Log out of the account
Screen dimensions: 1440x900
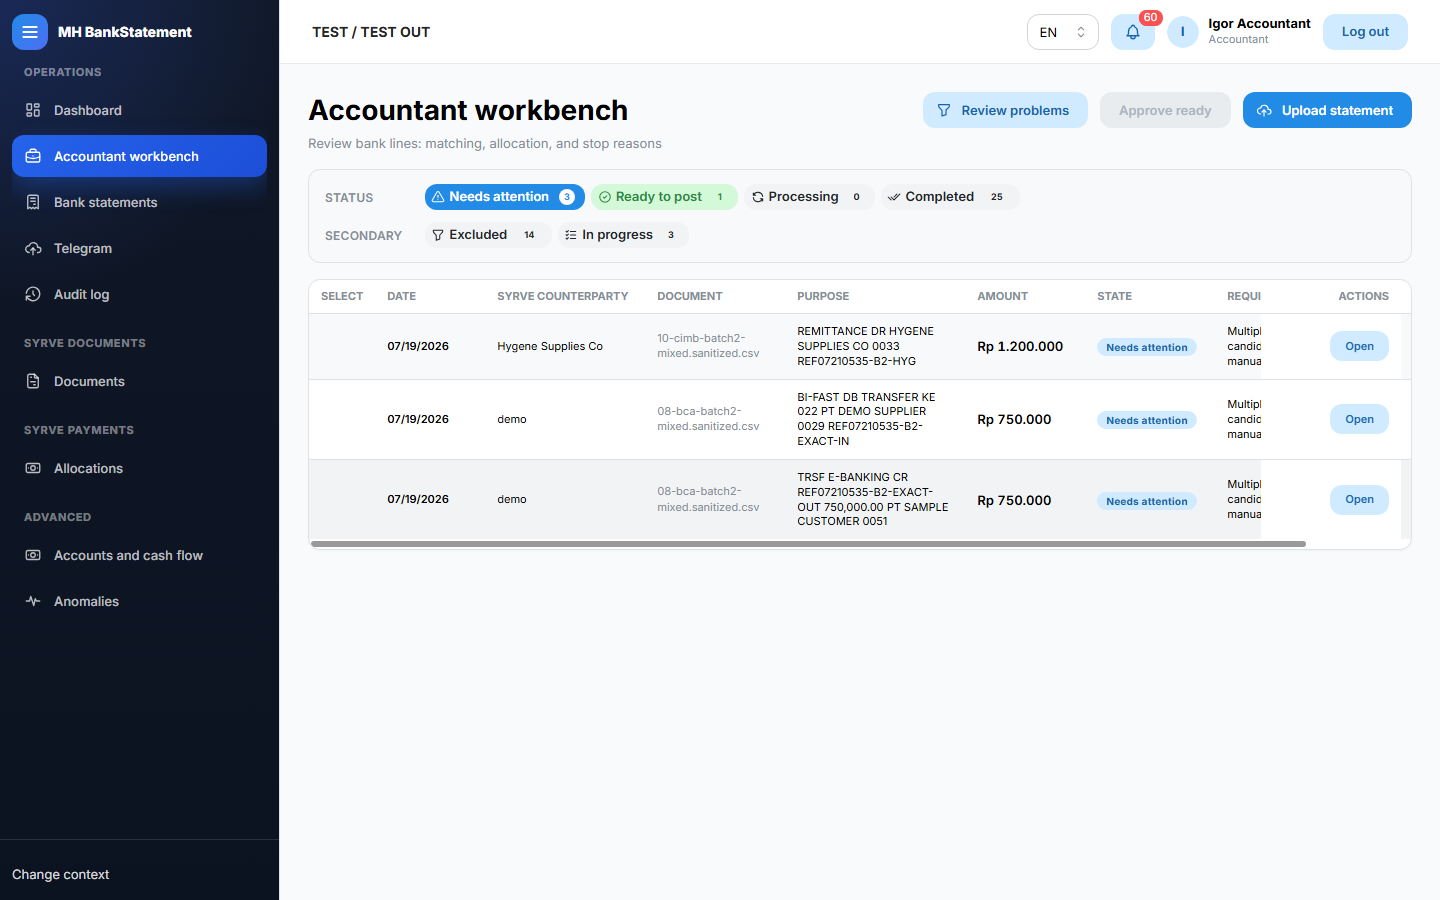(x=1365, y=32)
